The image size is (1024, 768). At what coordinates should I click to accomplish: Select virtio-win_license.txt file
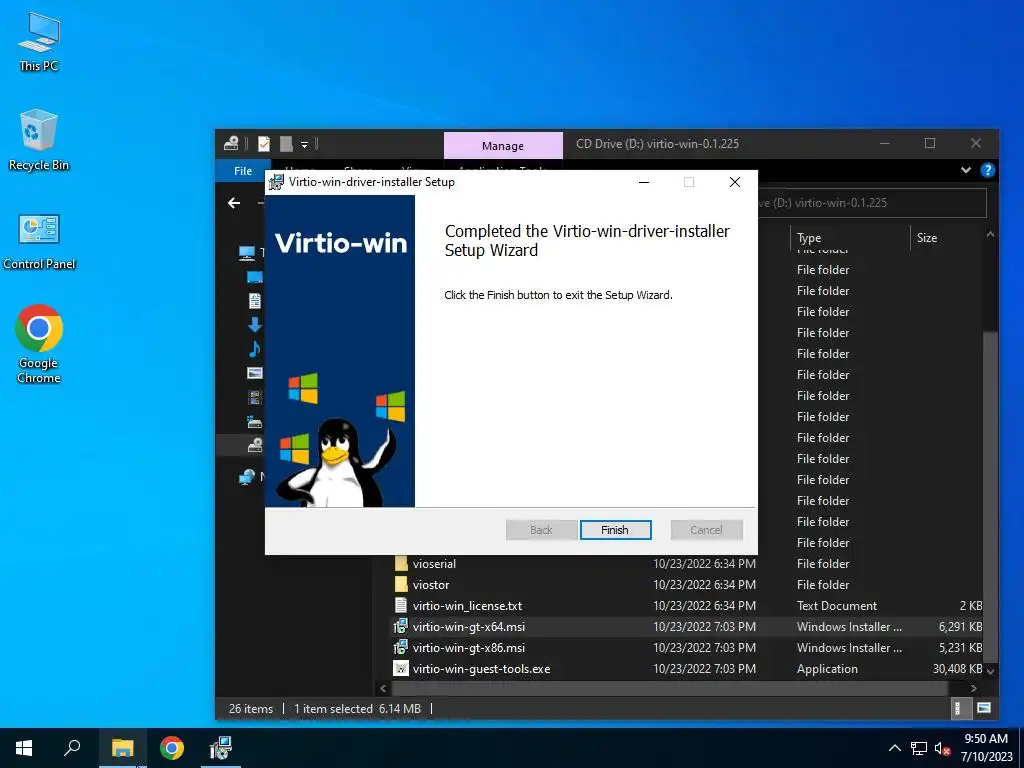coord(468,605)
